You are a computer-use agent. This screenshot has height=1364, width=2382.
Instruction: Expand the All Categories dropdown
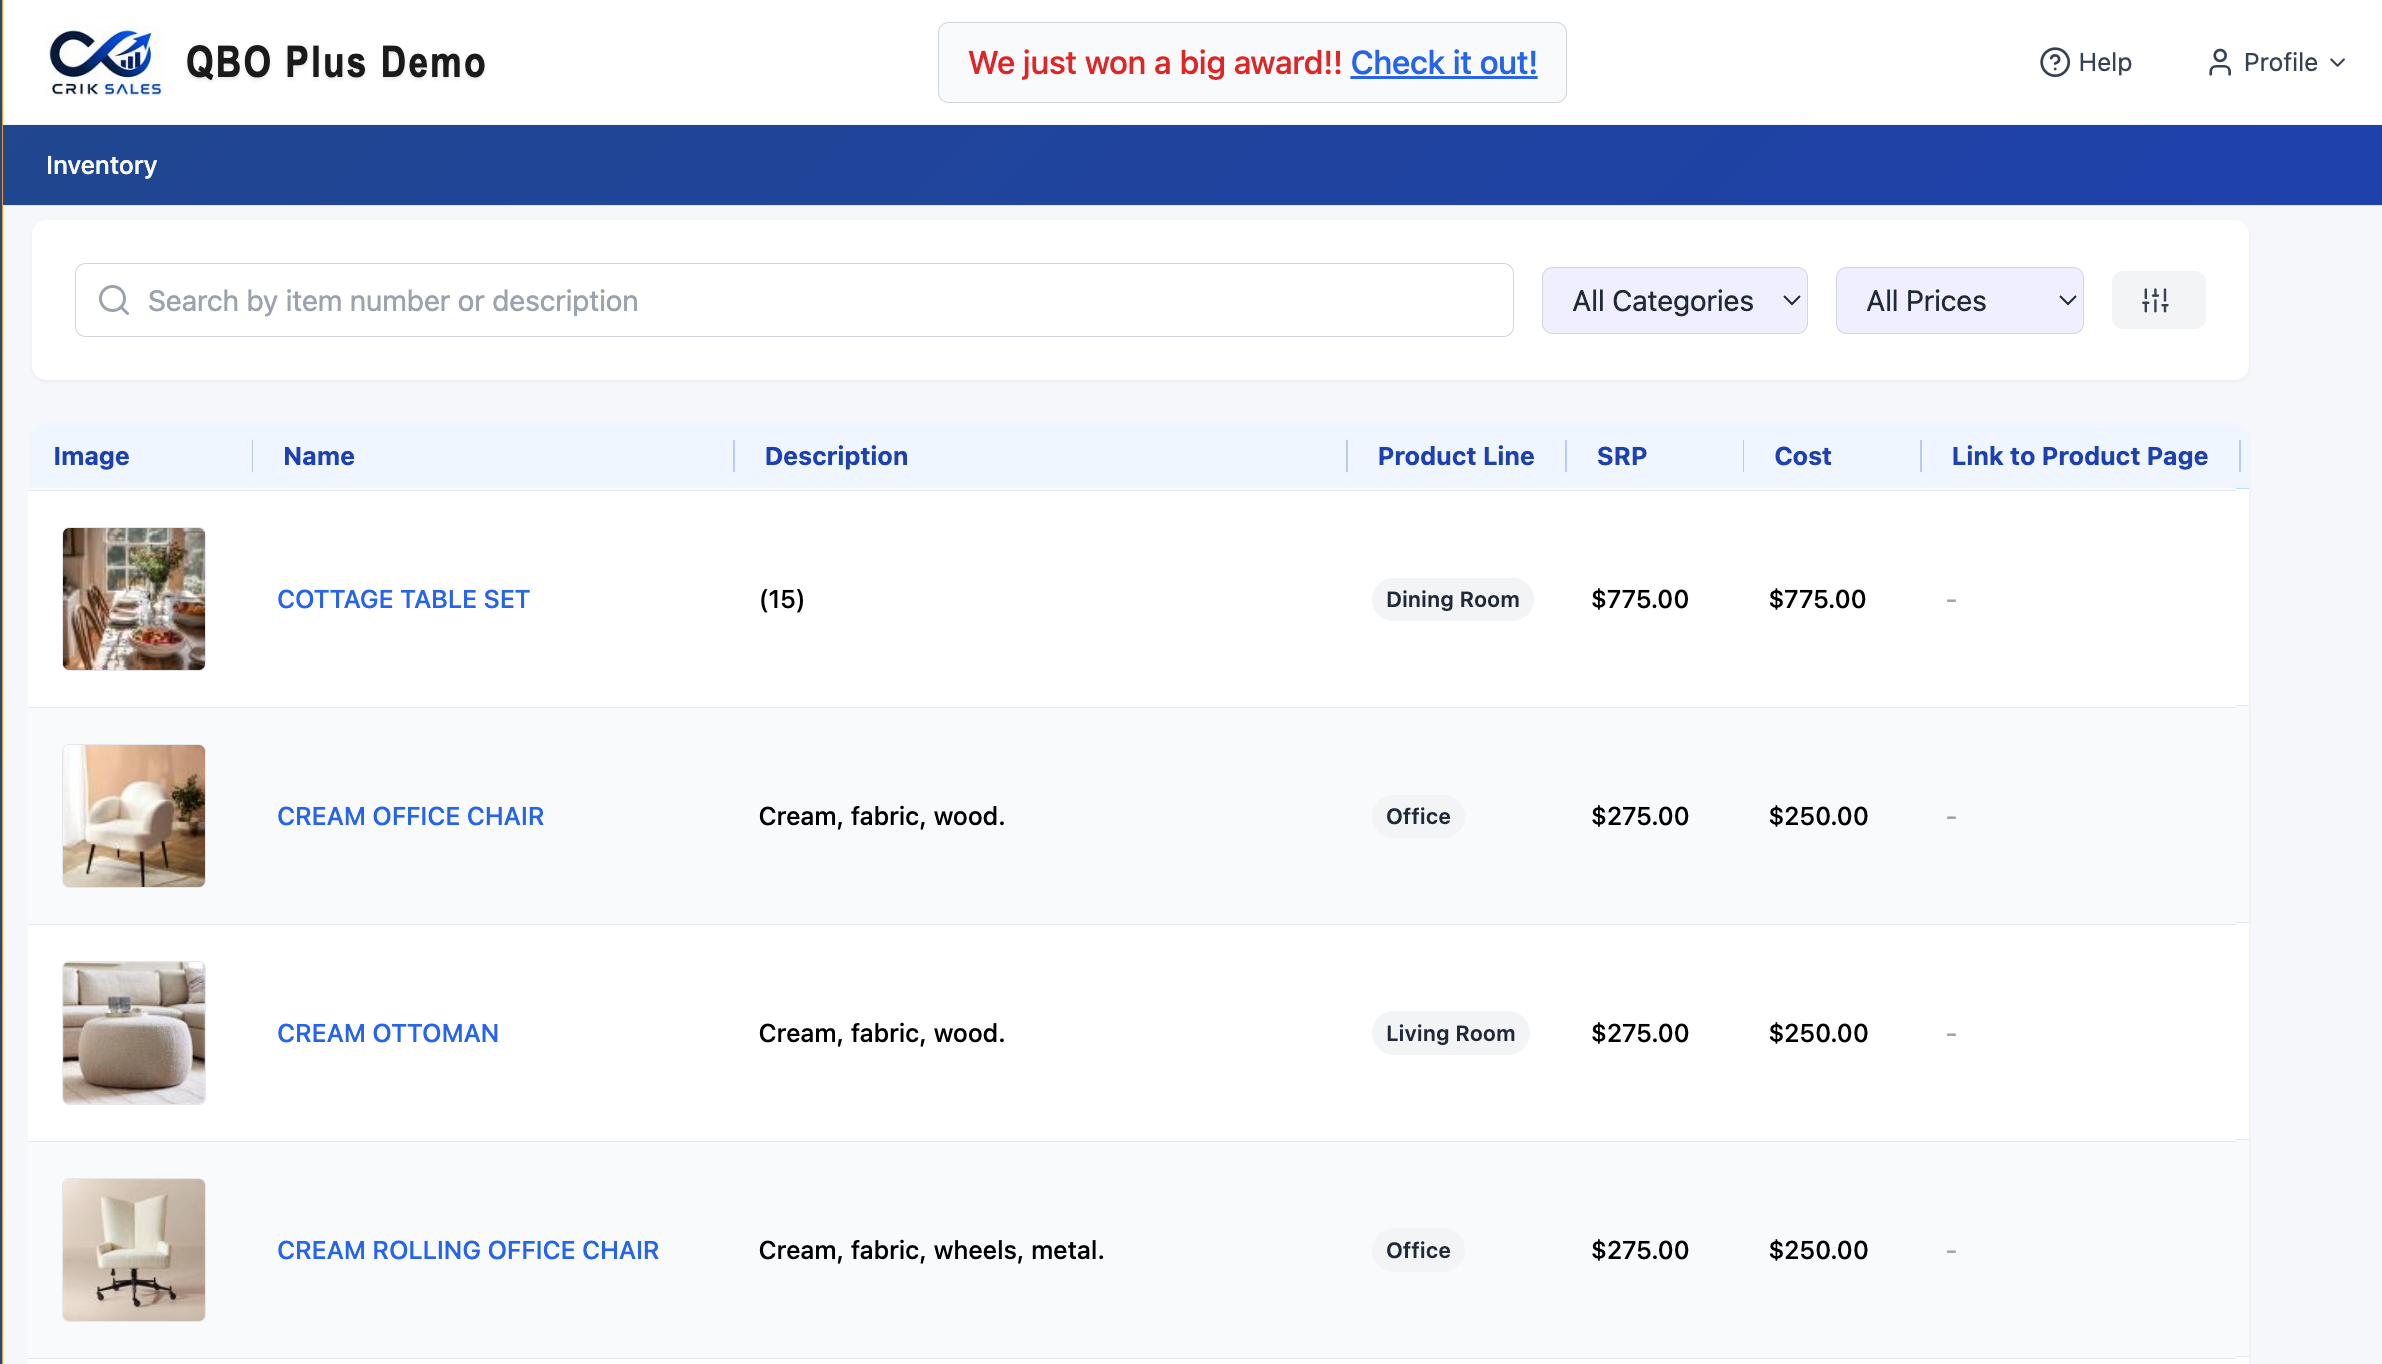[1674, 300]
